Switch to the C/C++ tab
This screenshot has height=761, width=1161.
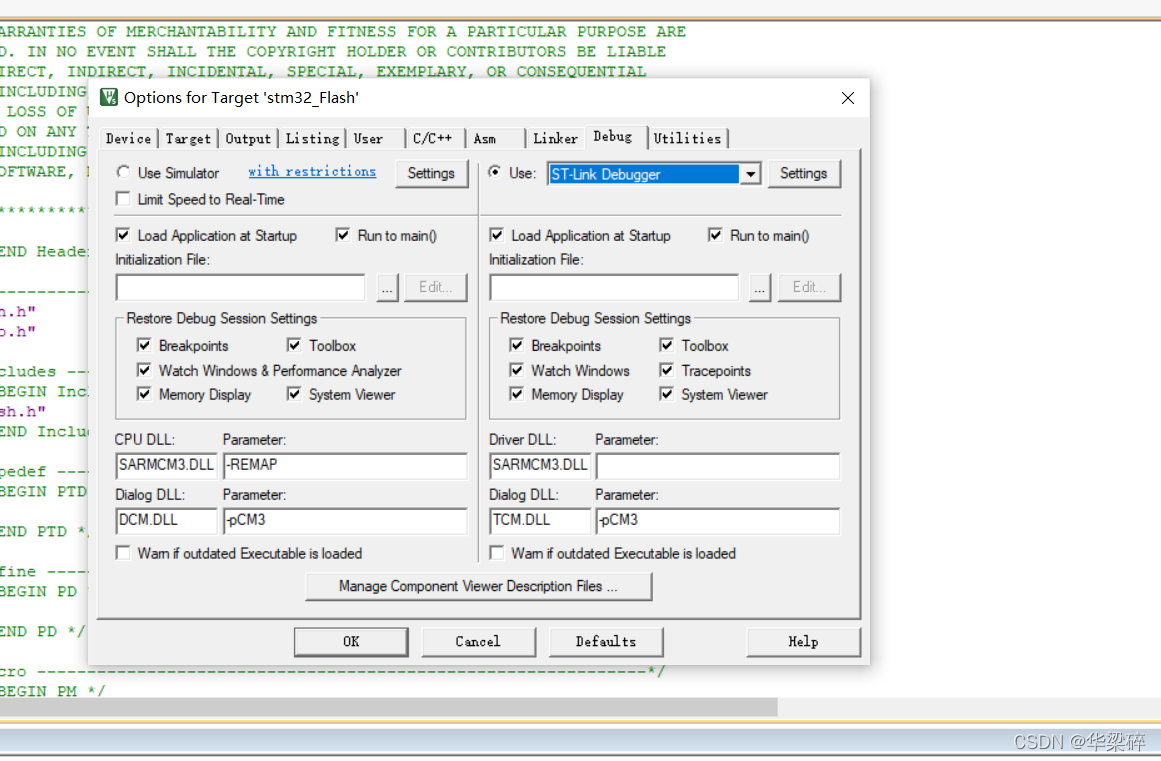432,138
